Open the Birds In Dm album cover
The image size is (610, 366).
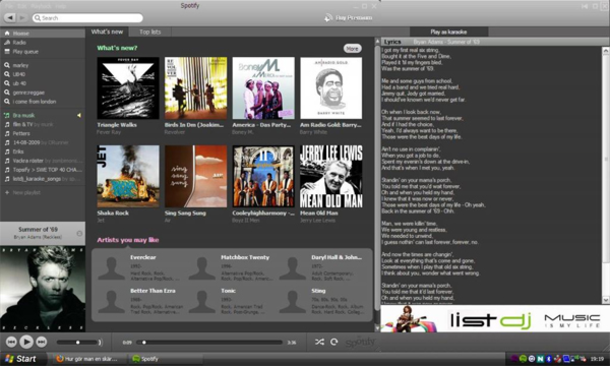196,88
